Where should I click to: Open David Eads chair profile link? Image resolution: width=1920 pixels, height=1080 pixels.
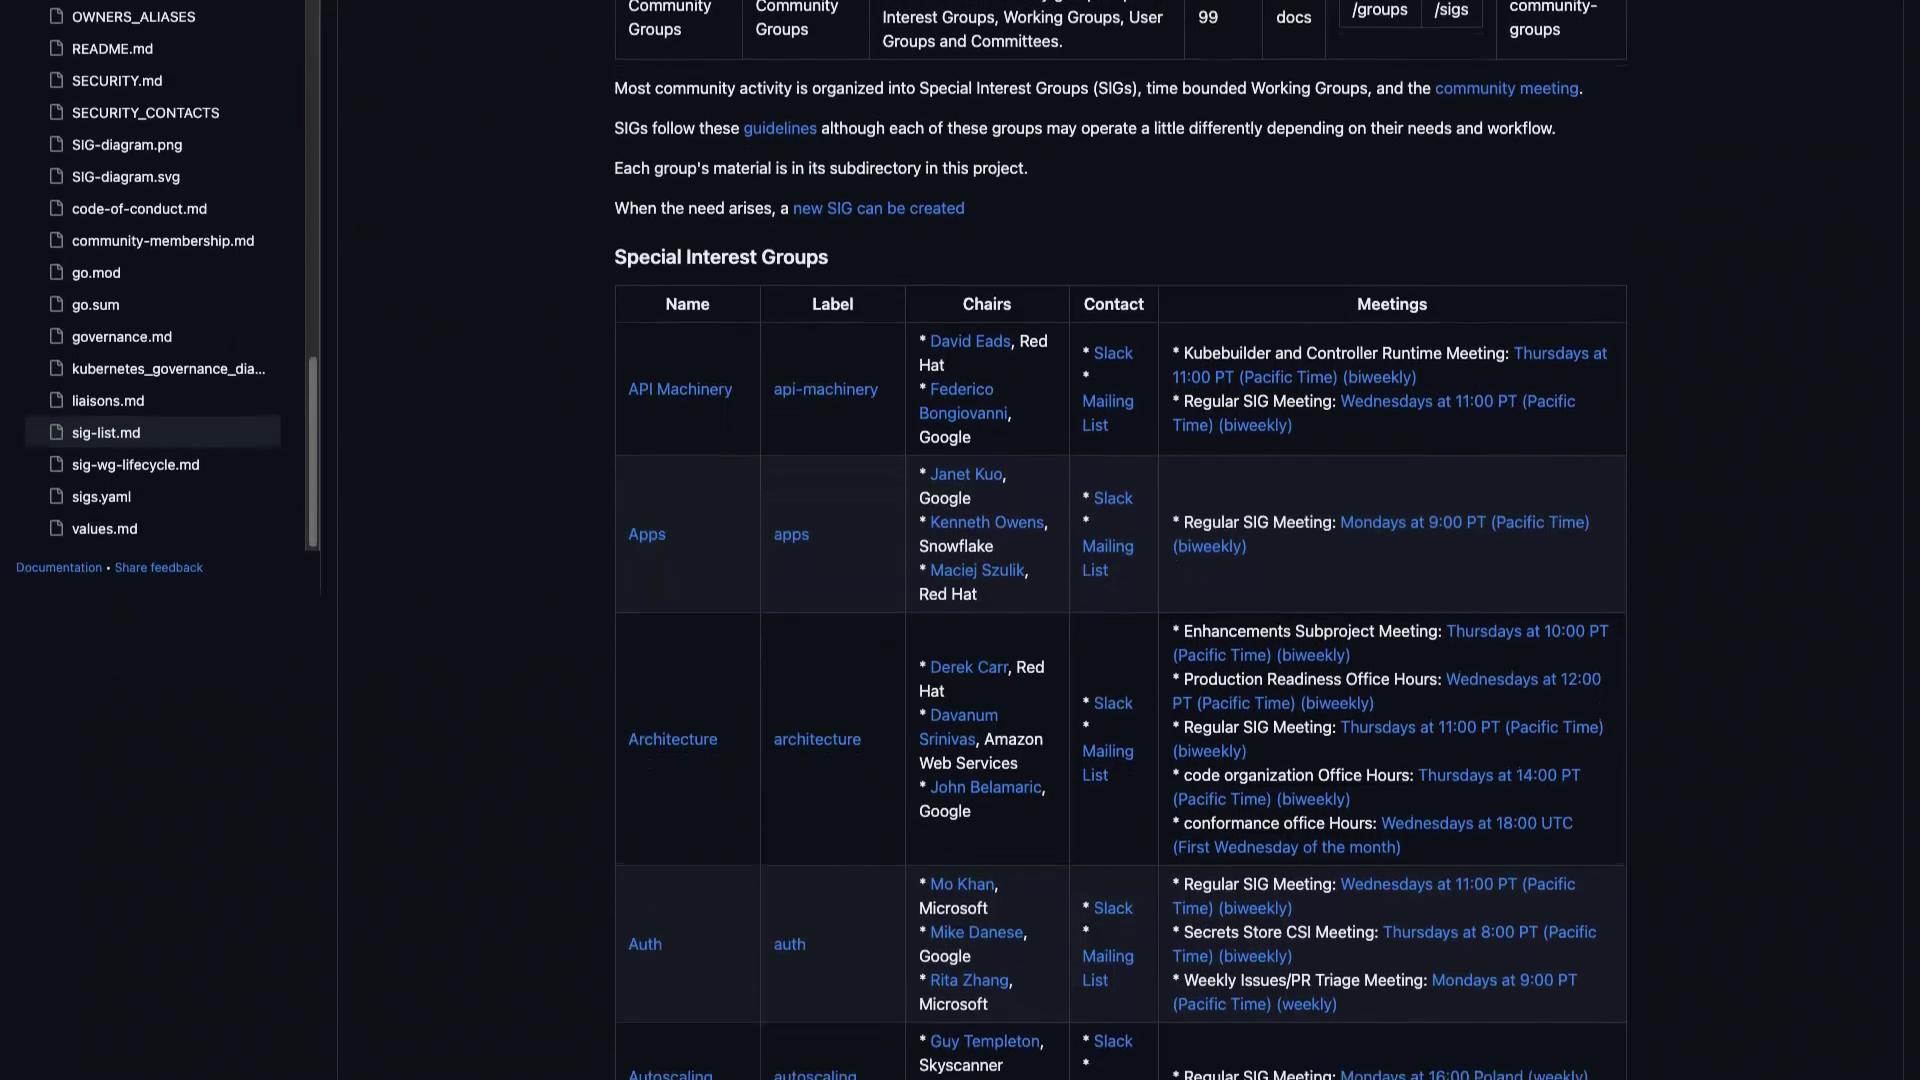pos(970,341)
